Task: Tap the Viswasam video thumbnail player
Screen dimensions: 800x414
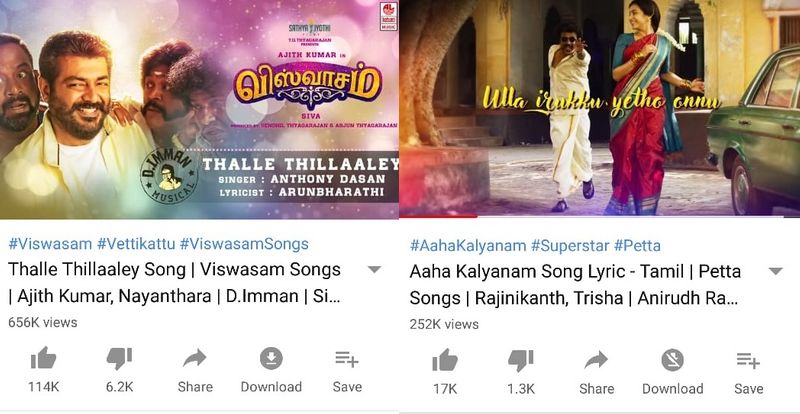Action: (x=199, y=109)
